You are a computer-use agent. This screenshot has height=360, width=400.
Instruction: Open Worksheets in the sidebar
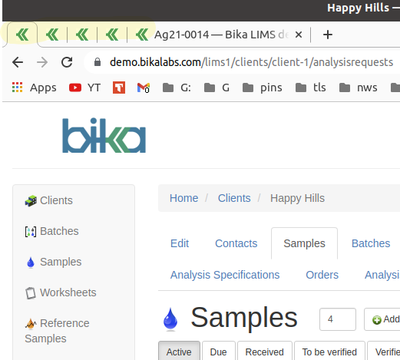pos(68,292)
